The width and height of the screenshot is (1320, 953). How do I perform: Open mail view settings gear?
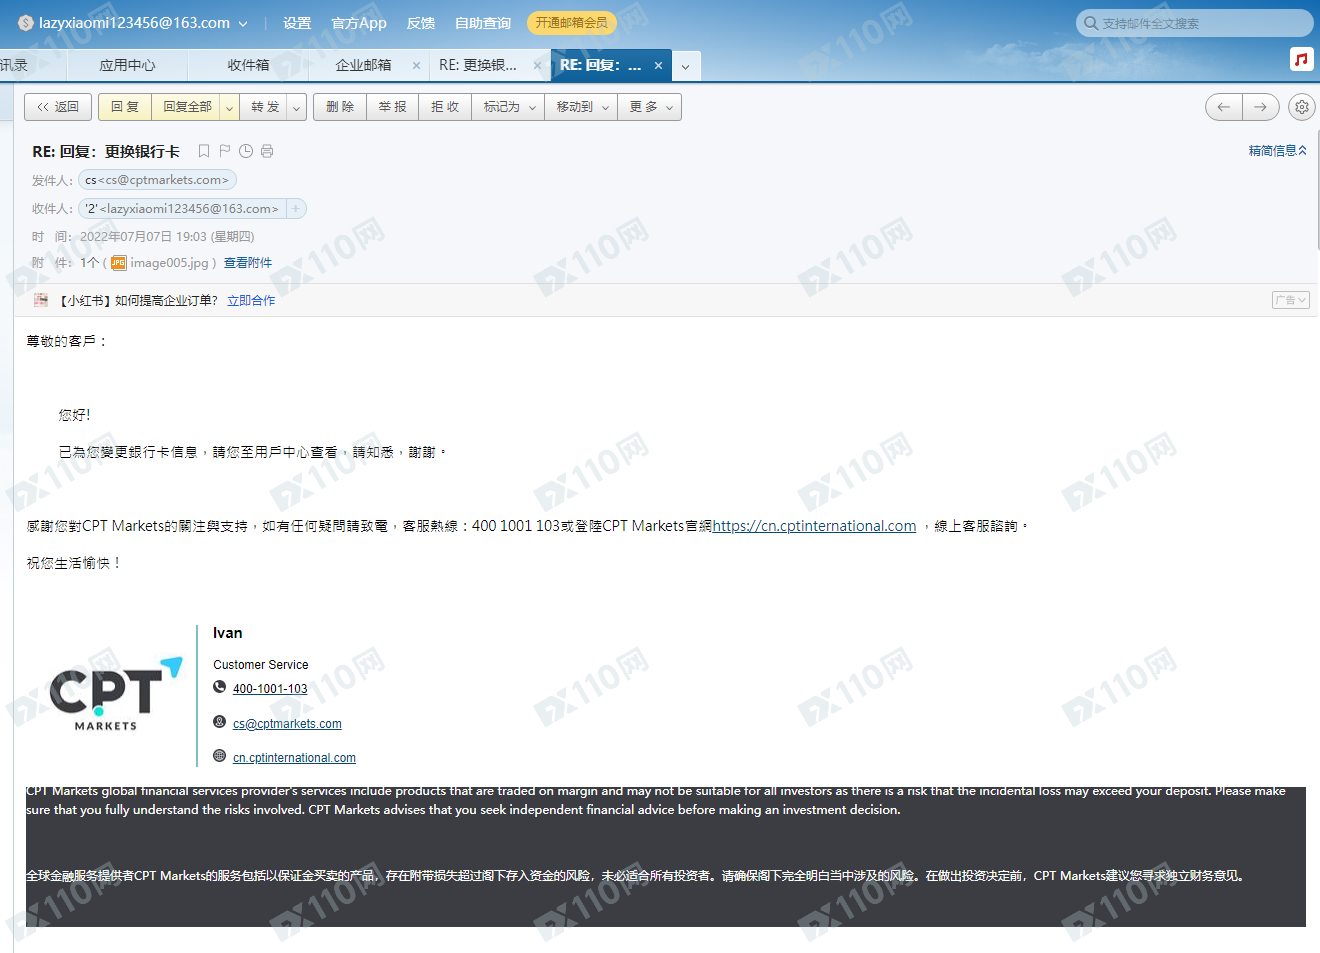click(x=1301, y=107)
